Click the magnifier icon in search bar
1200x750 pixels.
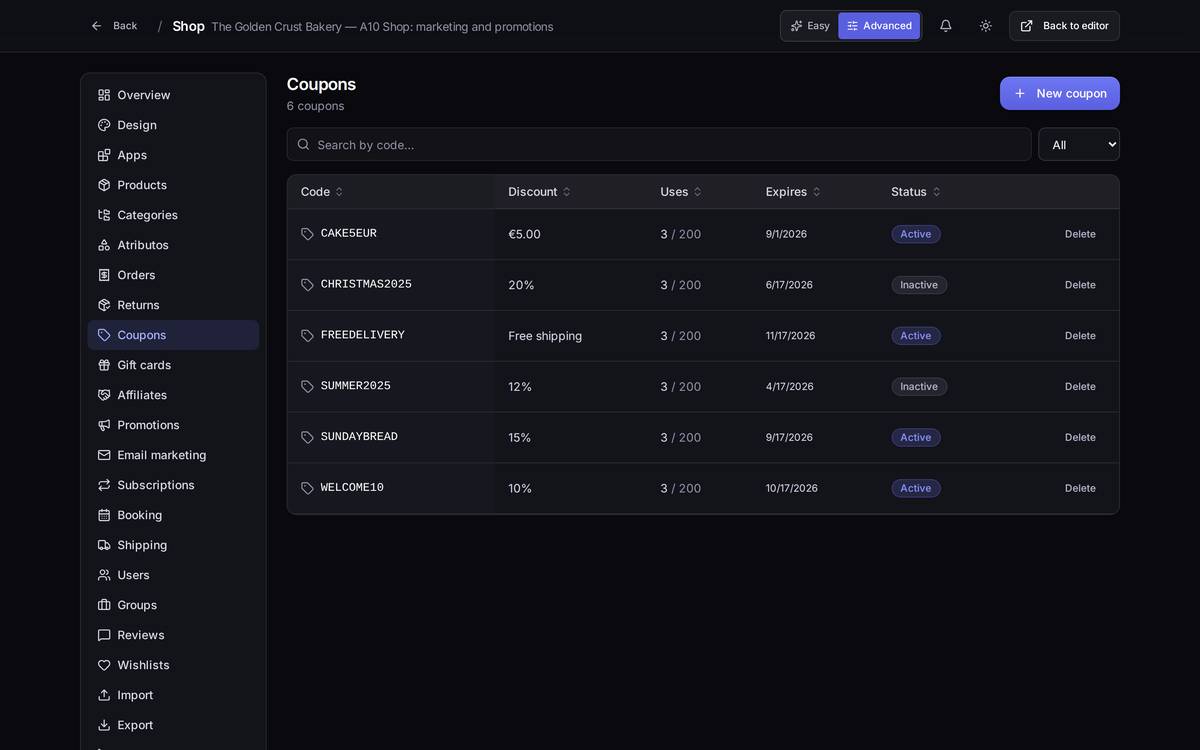pyautogui.click(x=303, y=144)
